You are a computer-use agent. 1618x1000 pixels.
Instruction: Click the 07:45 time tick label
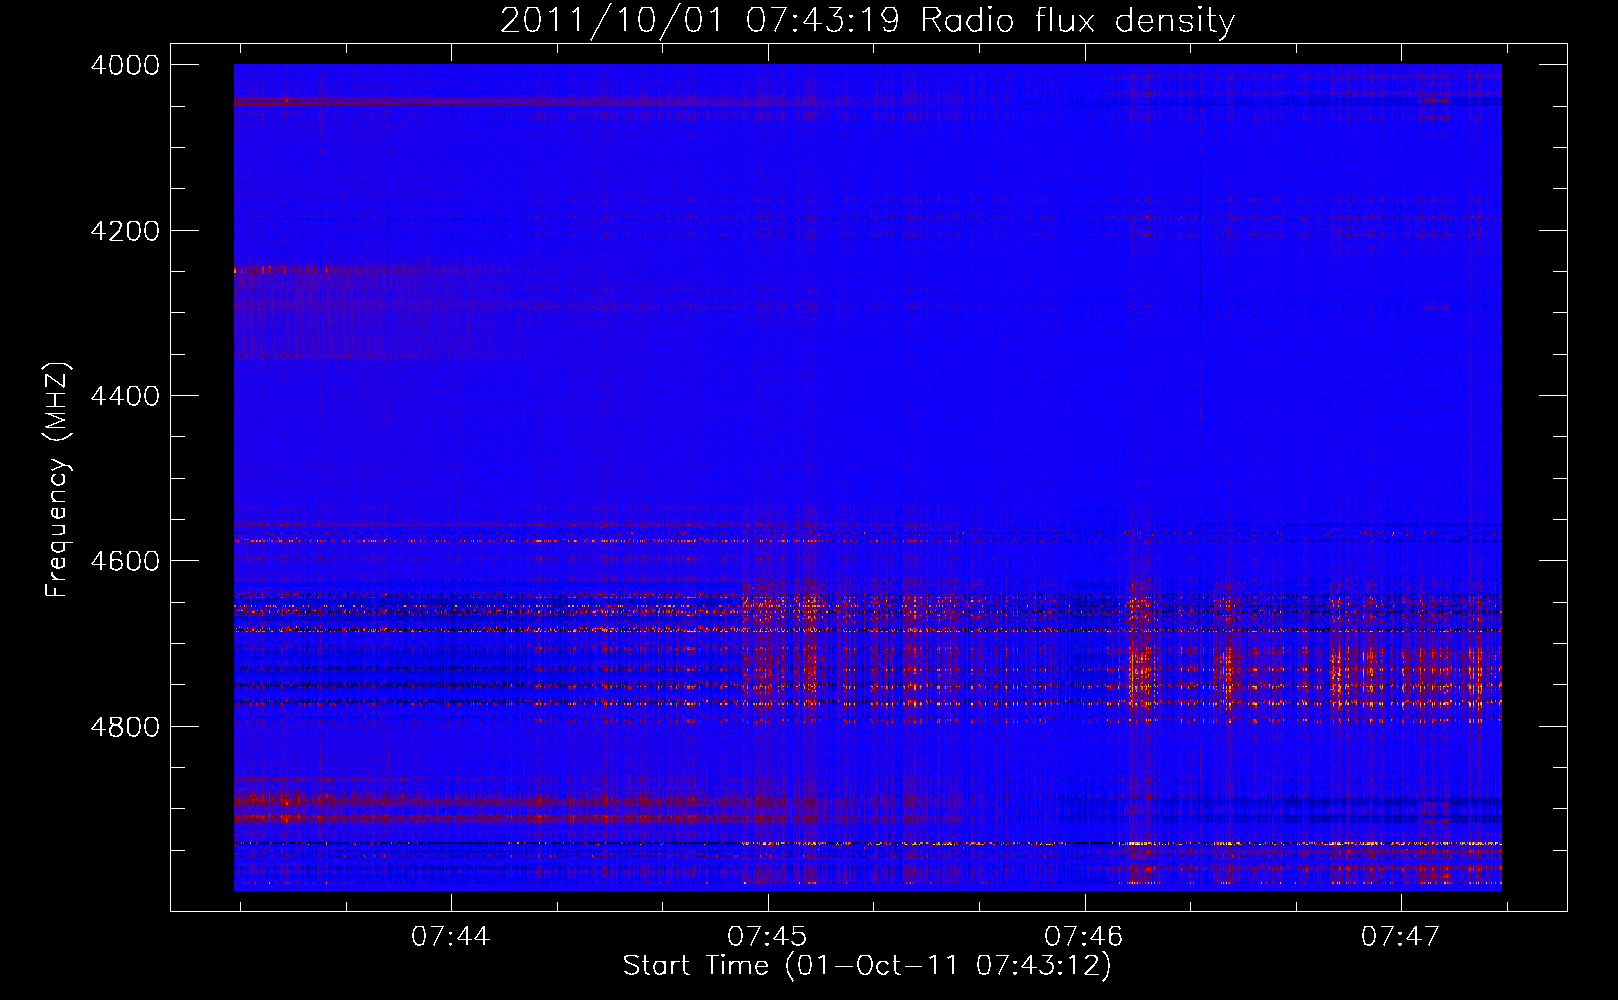click(767, 936)
